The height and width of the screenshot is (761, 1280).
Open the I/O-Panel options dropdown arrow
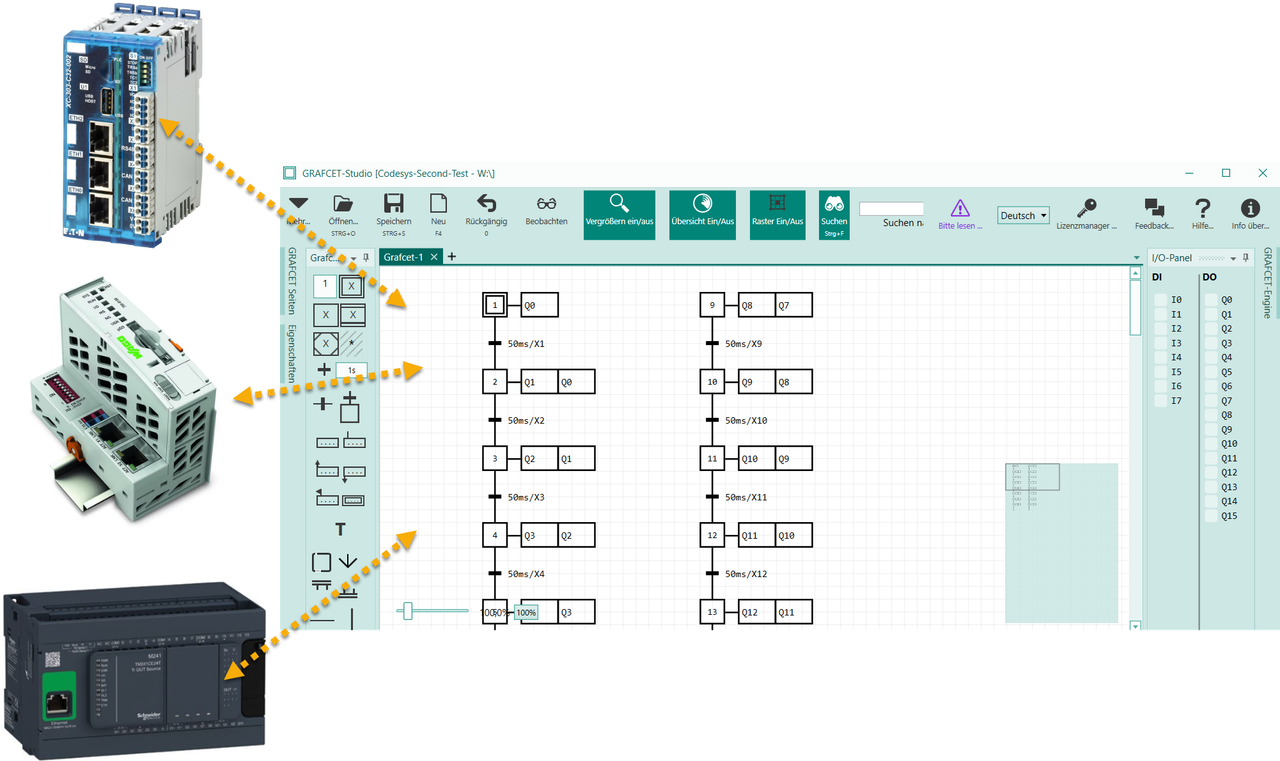point(1233,258)
